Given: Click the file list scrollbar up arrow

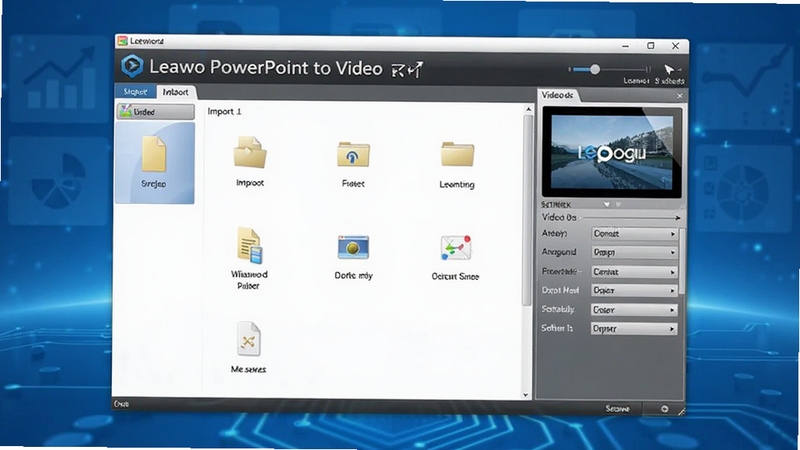Looking at the screenshot, I should [x=528, y=109].
